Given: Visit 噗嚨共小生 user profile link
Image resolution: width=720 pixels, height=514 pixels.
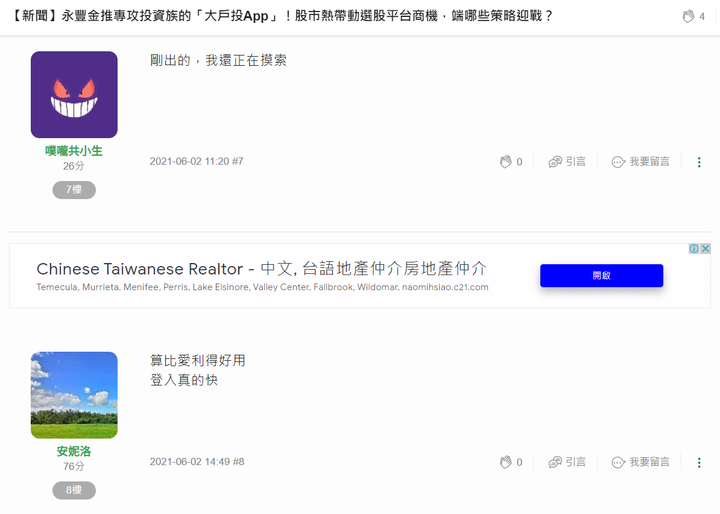Looking at the screenshot, I should [x=74, y=151].
